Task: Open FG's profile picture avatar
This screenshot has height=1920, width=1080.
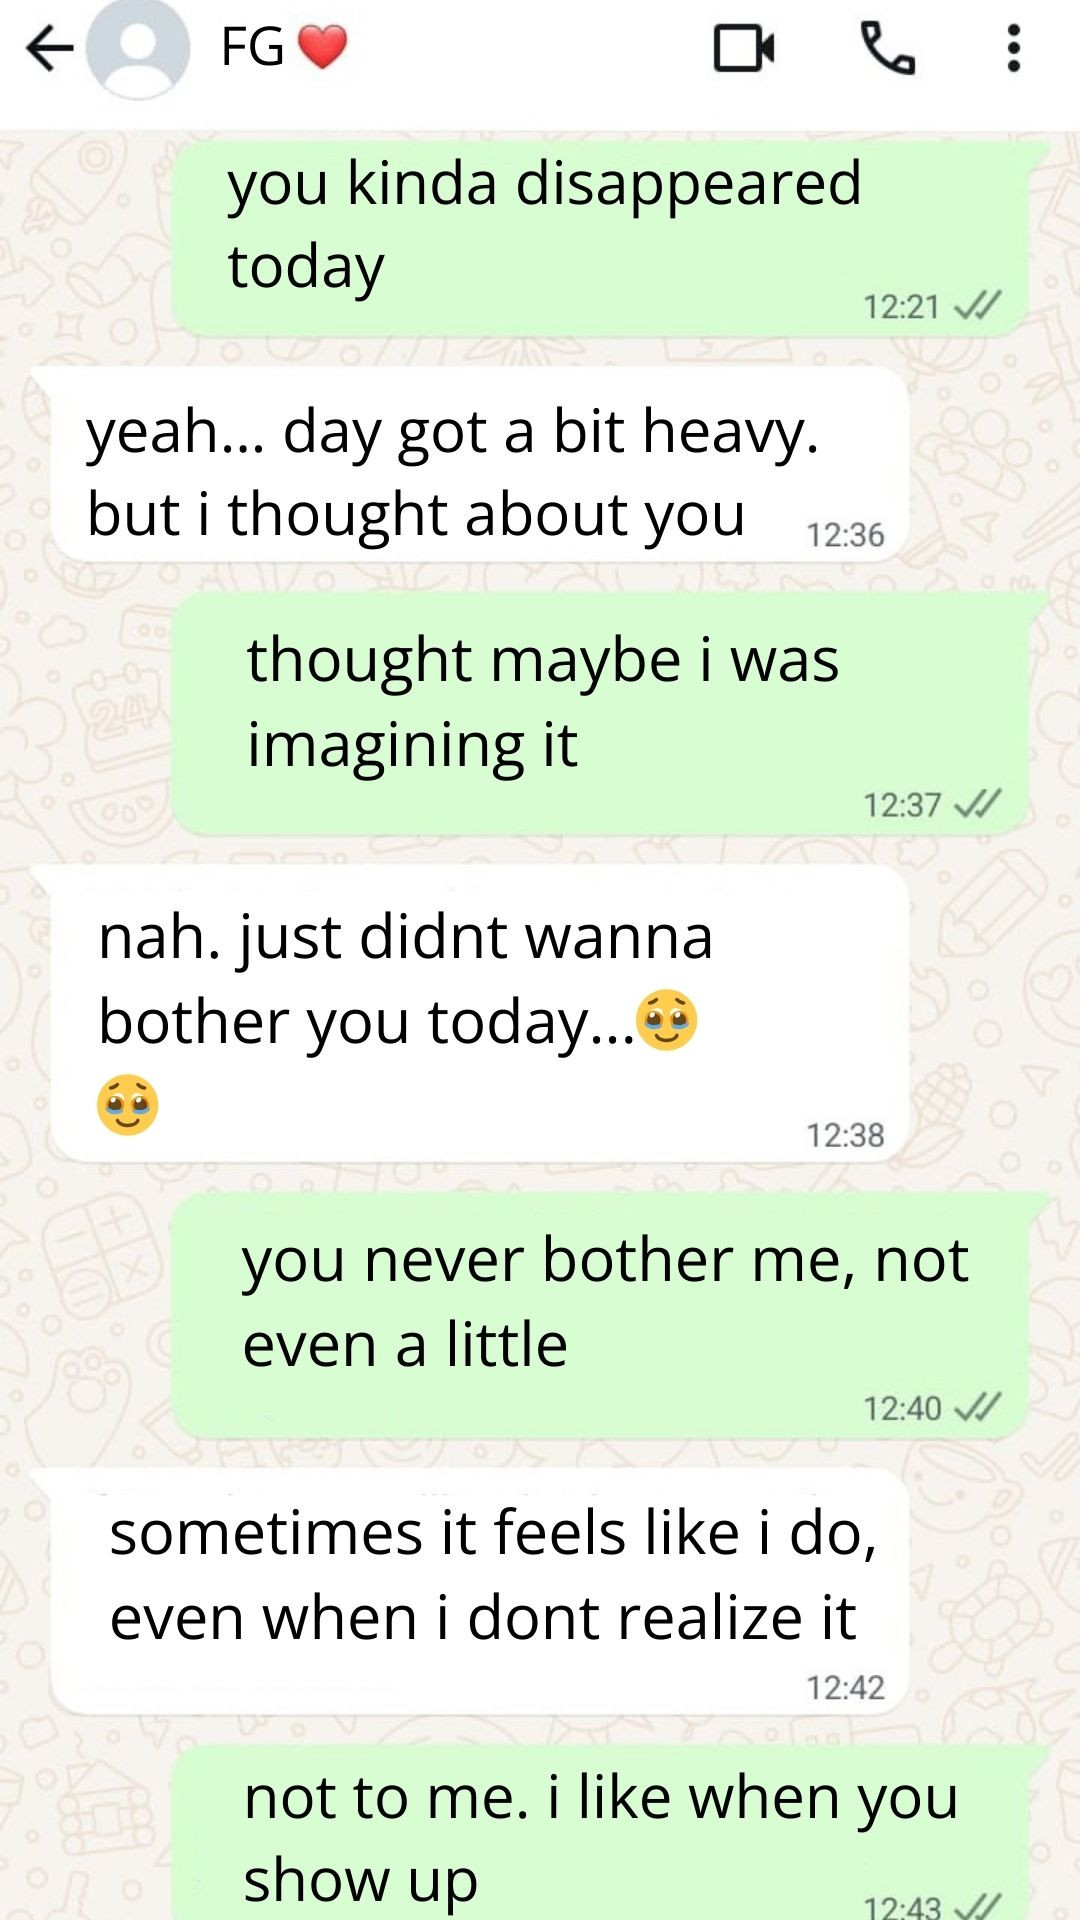Action: [137, 49]
